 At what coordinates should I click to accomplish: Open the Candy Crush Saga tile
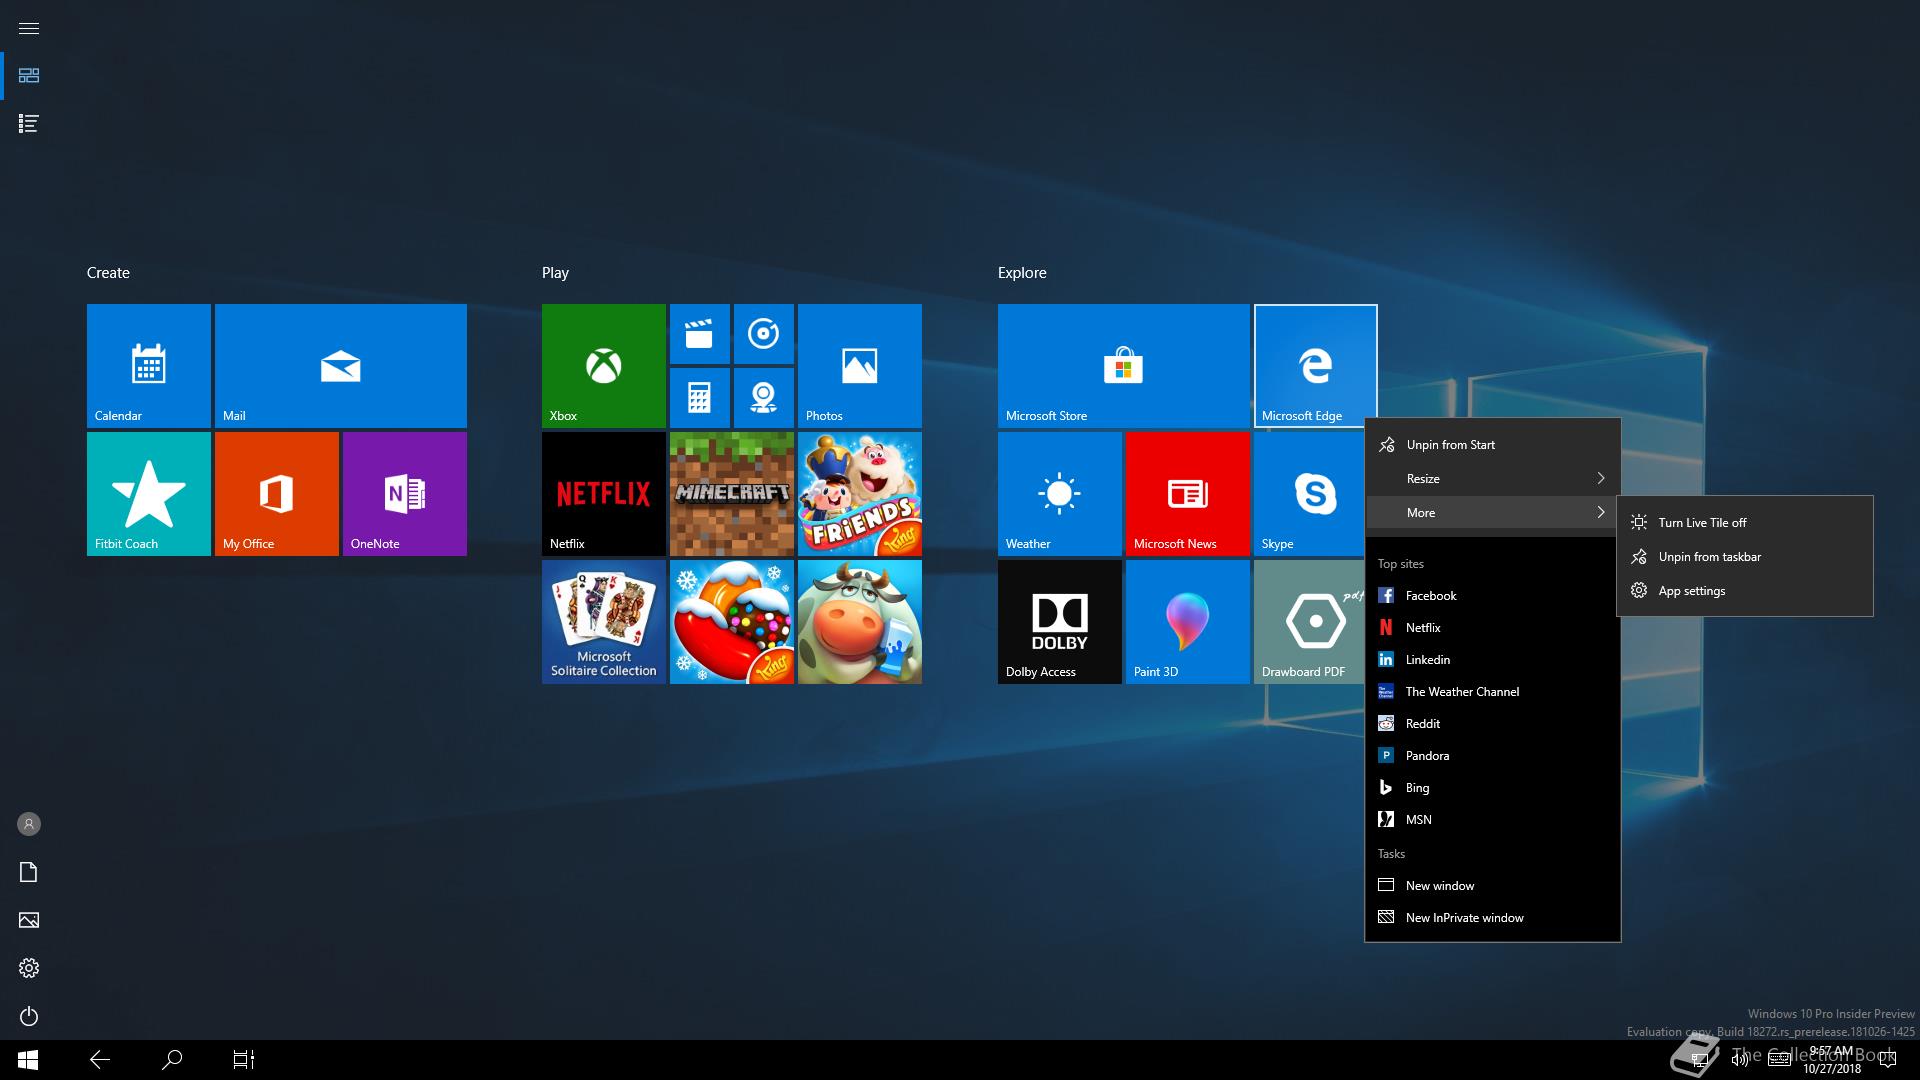(732, 622)
